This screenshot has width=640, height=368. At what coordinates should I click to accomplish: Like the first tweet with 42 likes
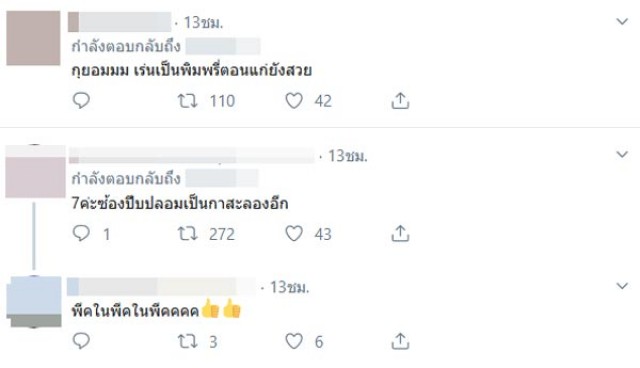[x=294, y=101]
